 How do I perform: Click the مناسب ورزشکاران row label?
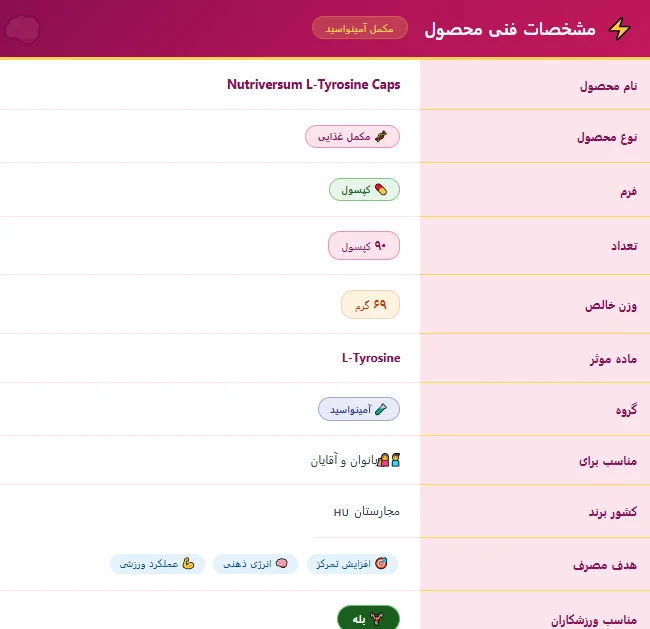click(x=594, y=620)
